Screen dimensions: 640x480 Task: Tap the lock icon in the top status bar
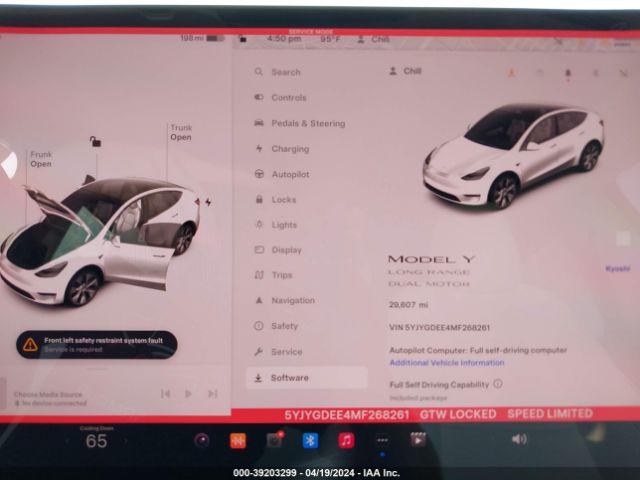click(242, 39)
